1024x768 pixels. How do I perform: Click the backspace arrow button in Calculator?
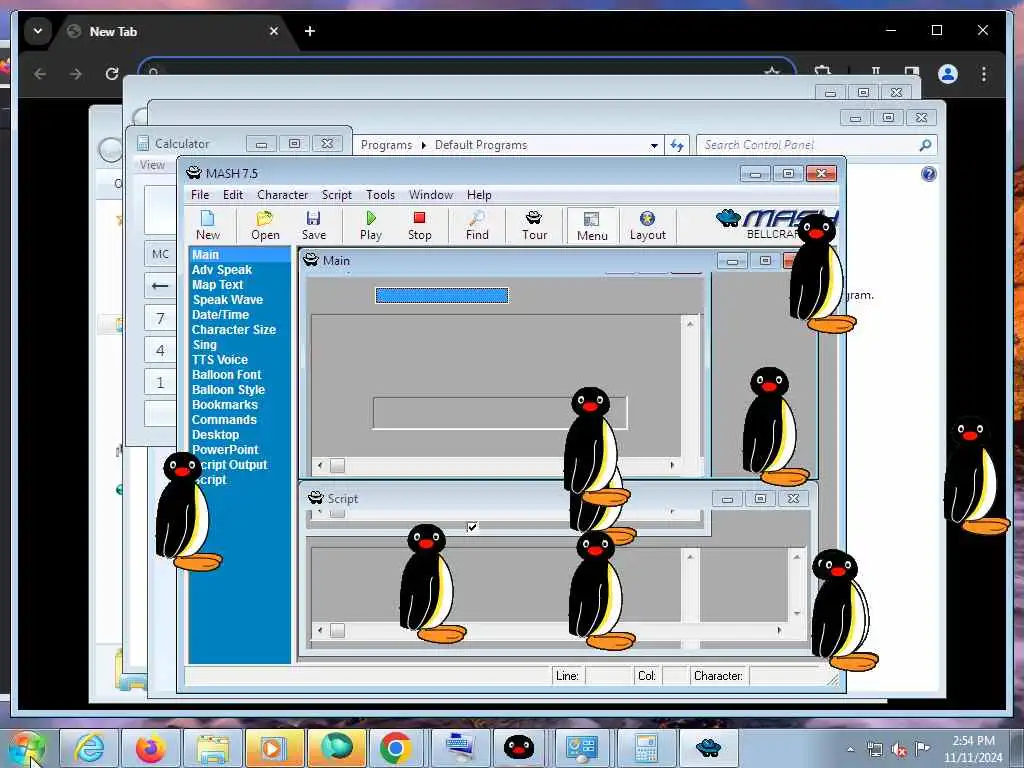click(x=160, y=286)
